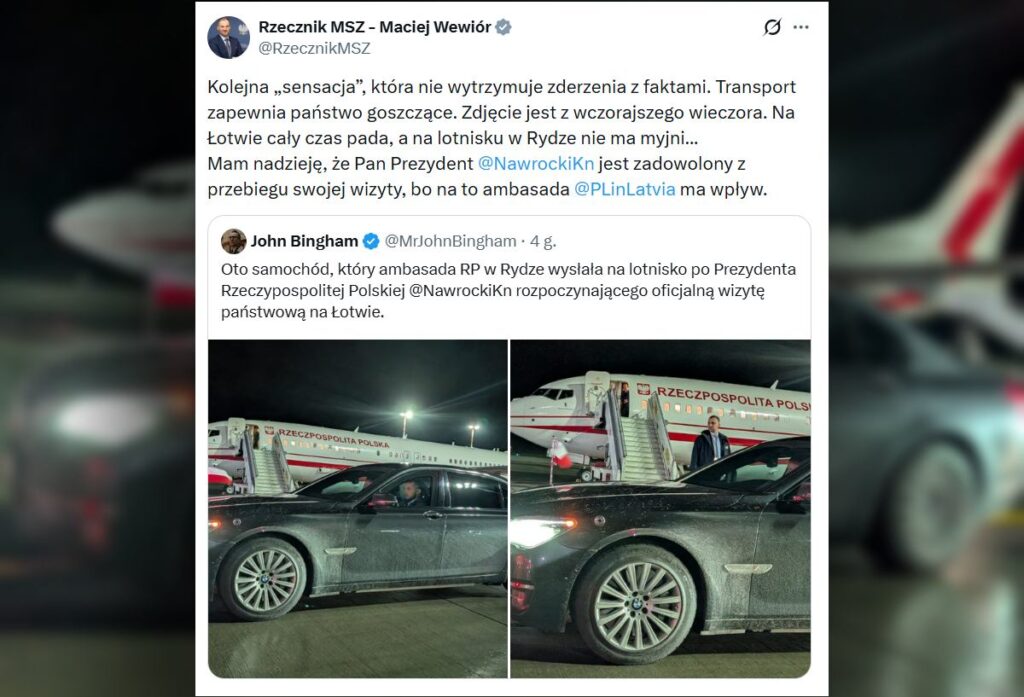
Task: Open the quoted tweet text by John Bingham
Action: (508, 290)
